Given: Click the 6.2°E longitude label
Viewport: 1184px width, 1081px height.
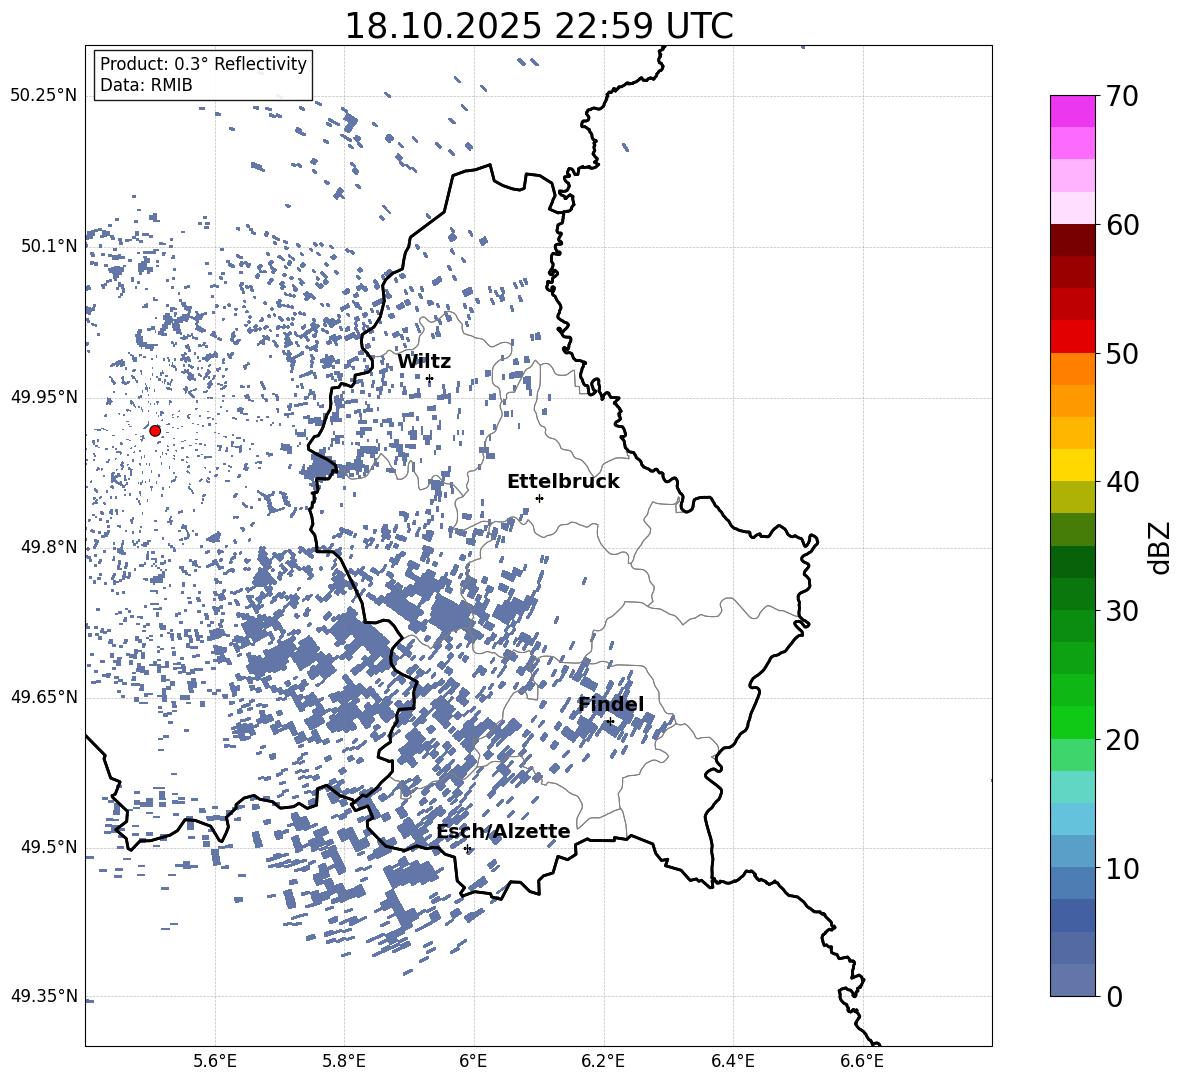Looking at the screenshot, I should coord(603,1061).
